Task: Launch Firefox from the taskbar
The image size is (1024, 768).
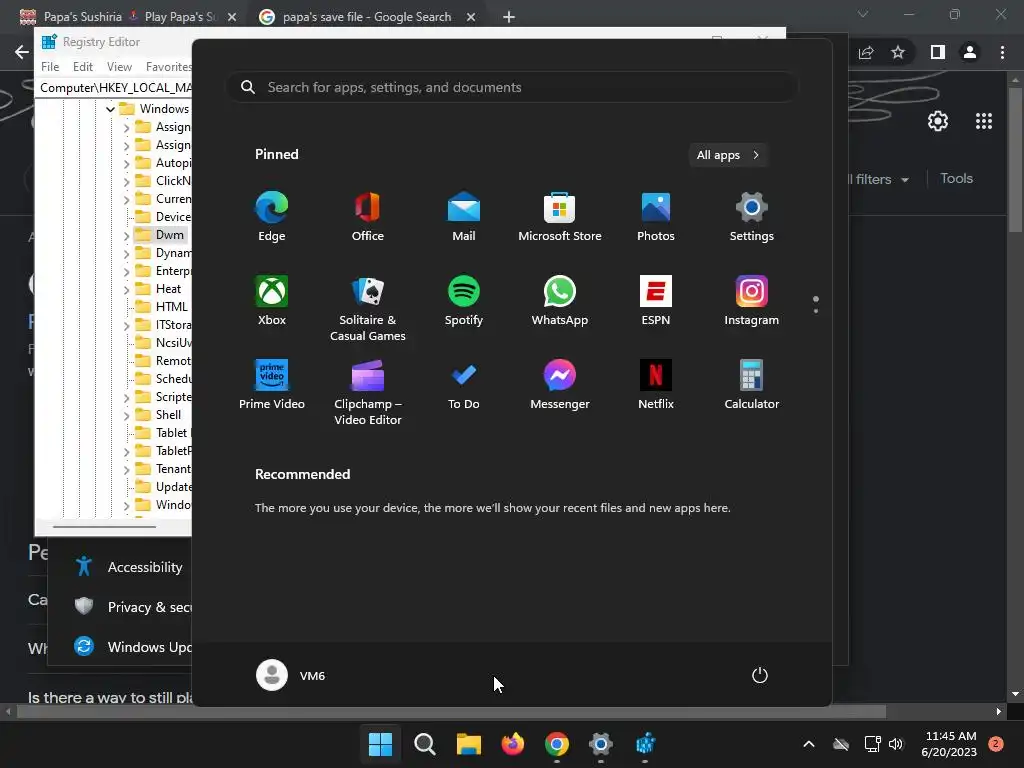Action: (x=513, y=744)
